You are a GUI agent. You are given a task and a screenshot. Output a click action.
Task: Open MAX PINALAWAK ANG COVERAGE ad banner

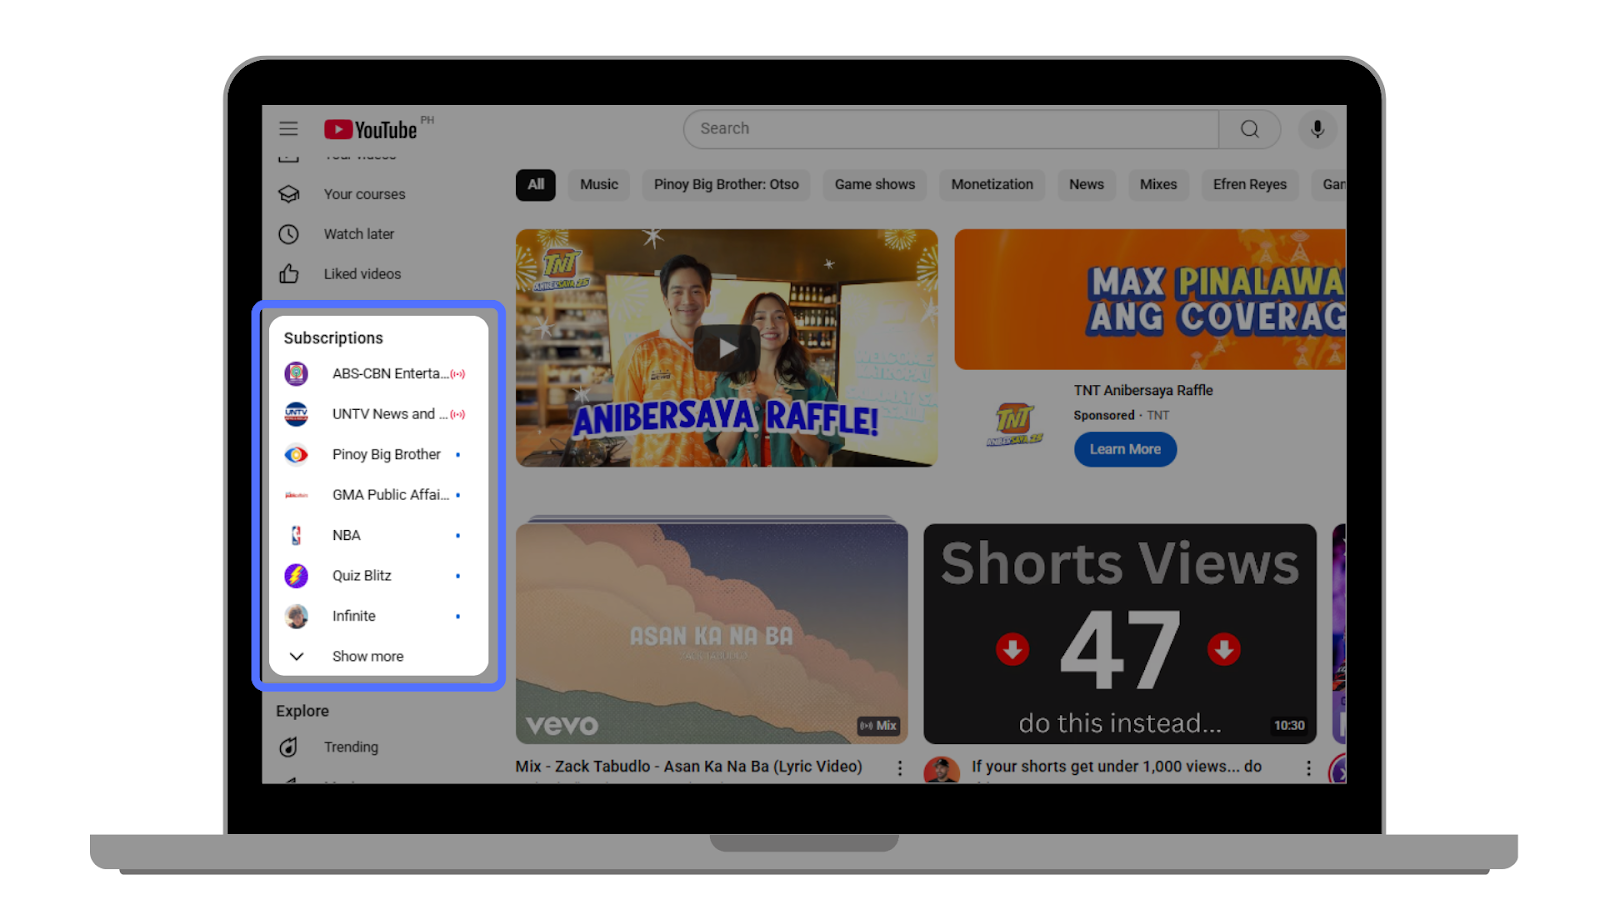[1150, 299]
